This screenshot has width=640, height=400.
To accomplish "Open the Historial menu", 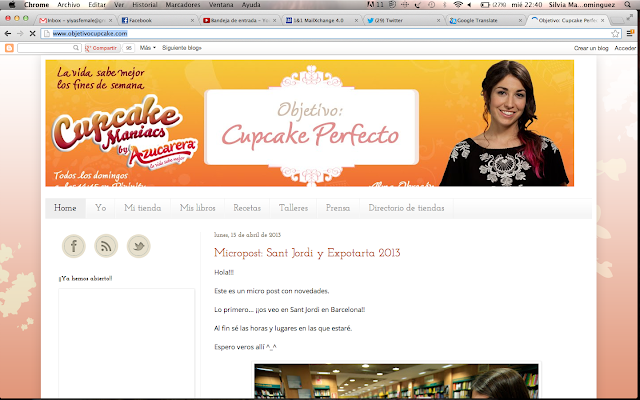I will (145, 5).
